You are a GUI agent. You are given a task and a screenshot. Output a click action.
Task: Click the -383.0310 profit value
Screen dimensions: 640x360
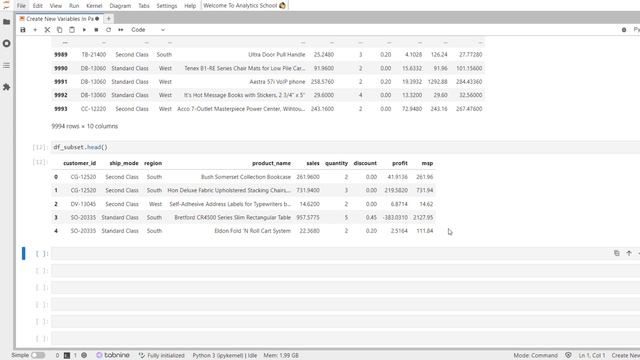click(x=395, y=217)
